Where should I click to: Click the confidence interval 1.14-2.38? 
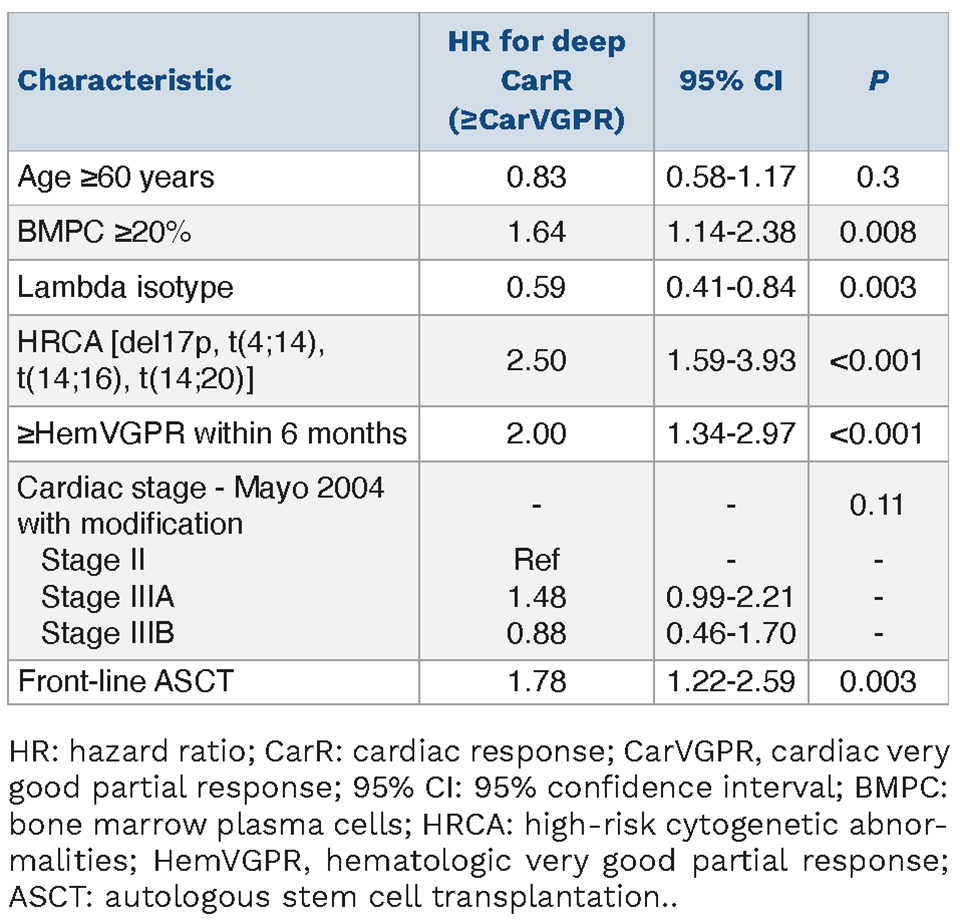point(731,232)
